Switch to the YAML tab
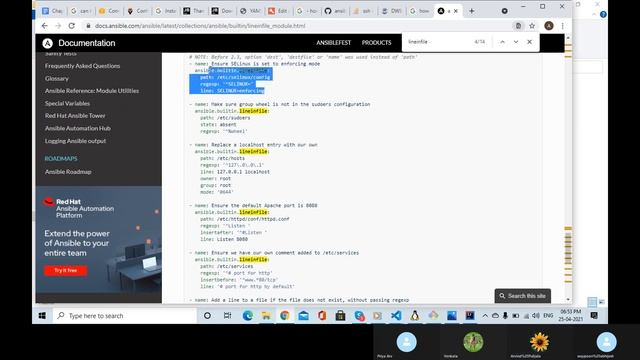 (x=250, y=11)
